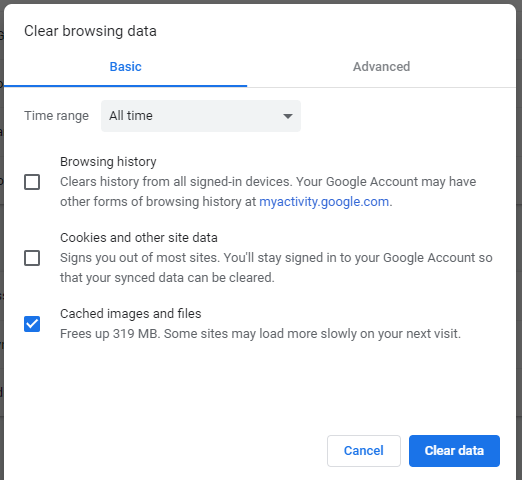Click the dropdown arrow next to All time
The height and width of the screenshot is (480, 522).
(288, 116)
